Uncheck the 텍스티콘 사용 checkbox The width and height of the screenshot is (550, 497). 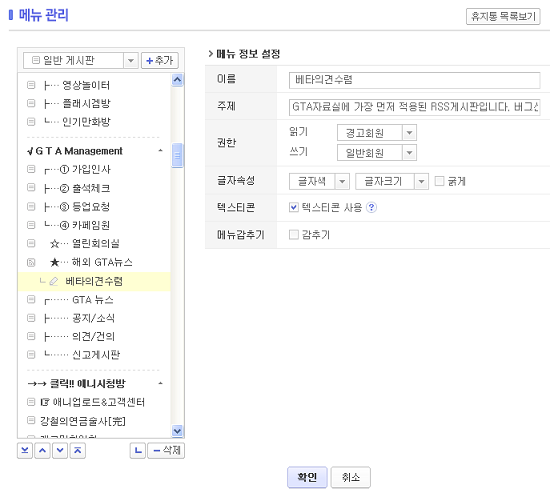click(x=294, y=207)
